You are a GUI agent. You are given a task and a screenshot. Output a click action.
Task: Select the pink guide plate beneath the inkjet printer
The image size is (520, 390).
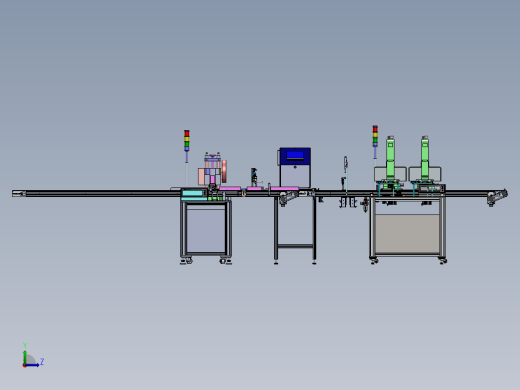(x=284, y=189)
